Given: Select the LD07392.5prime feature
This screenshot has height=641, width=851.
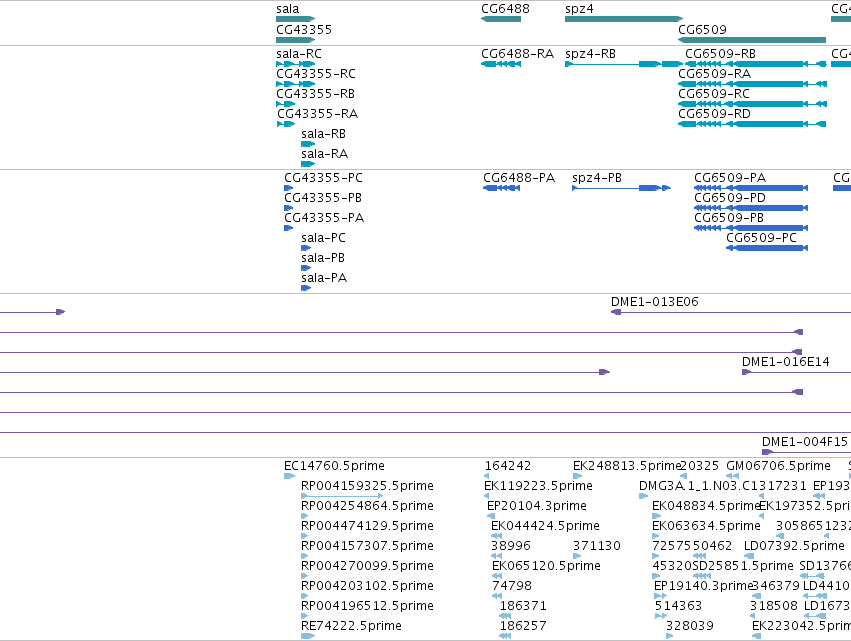Looking at the screenshot, I should 750,556.
